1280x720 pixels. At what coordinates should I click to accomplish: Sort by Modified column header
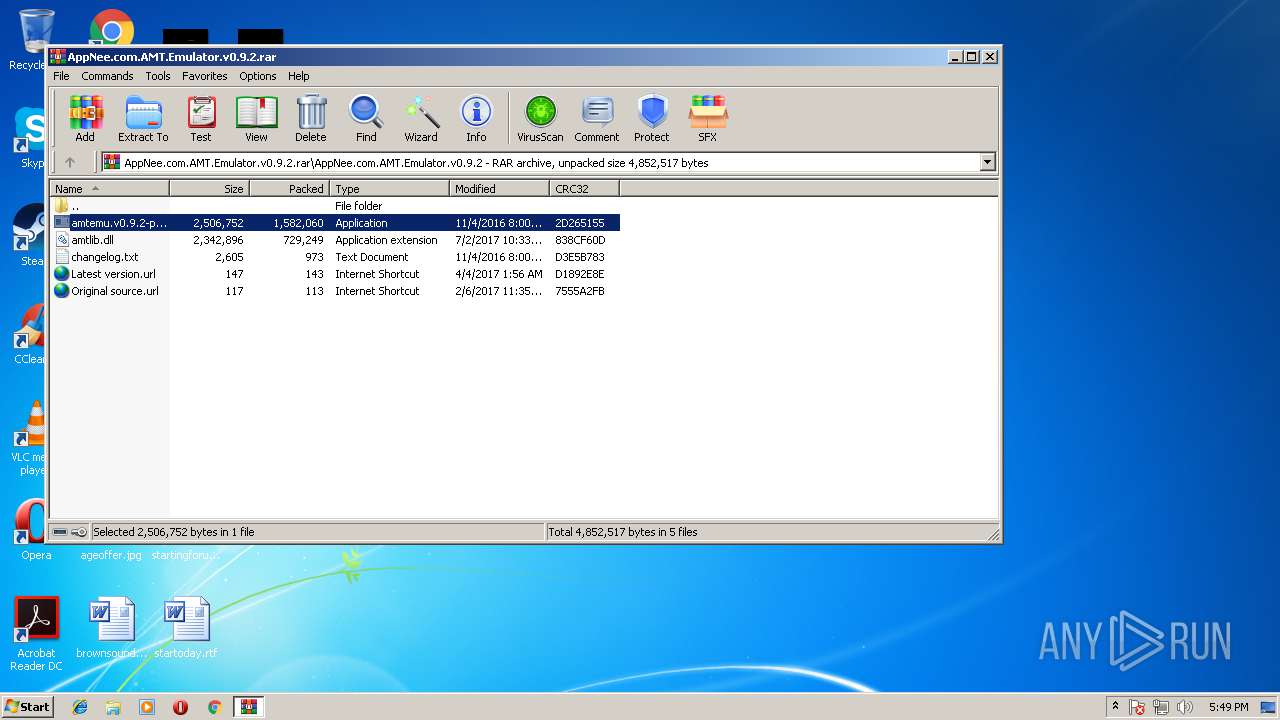click(499, 188)
